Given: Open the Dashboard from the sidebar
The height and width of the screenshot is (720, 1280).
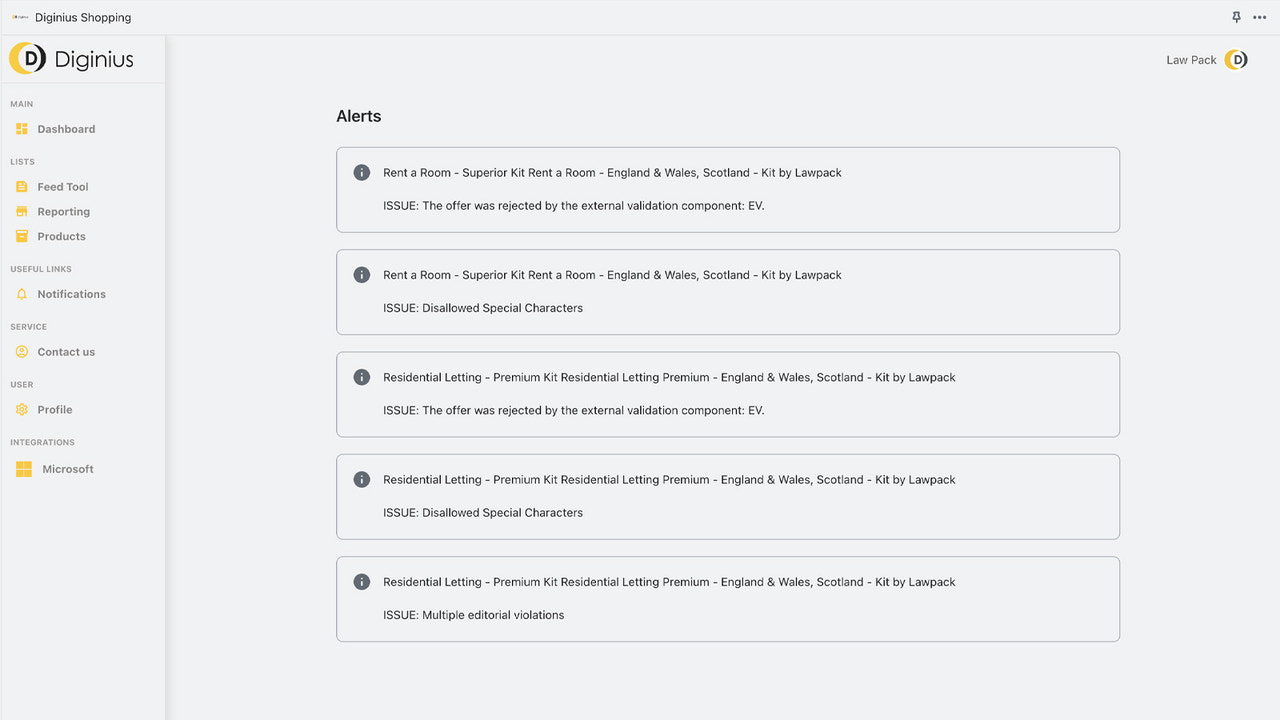Looking at the screenshot, I should tap(66, 128).
